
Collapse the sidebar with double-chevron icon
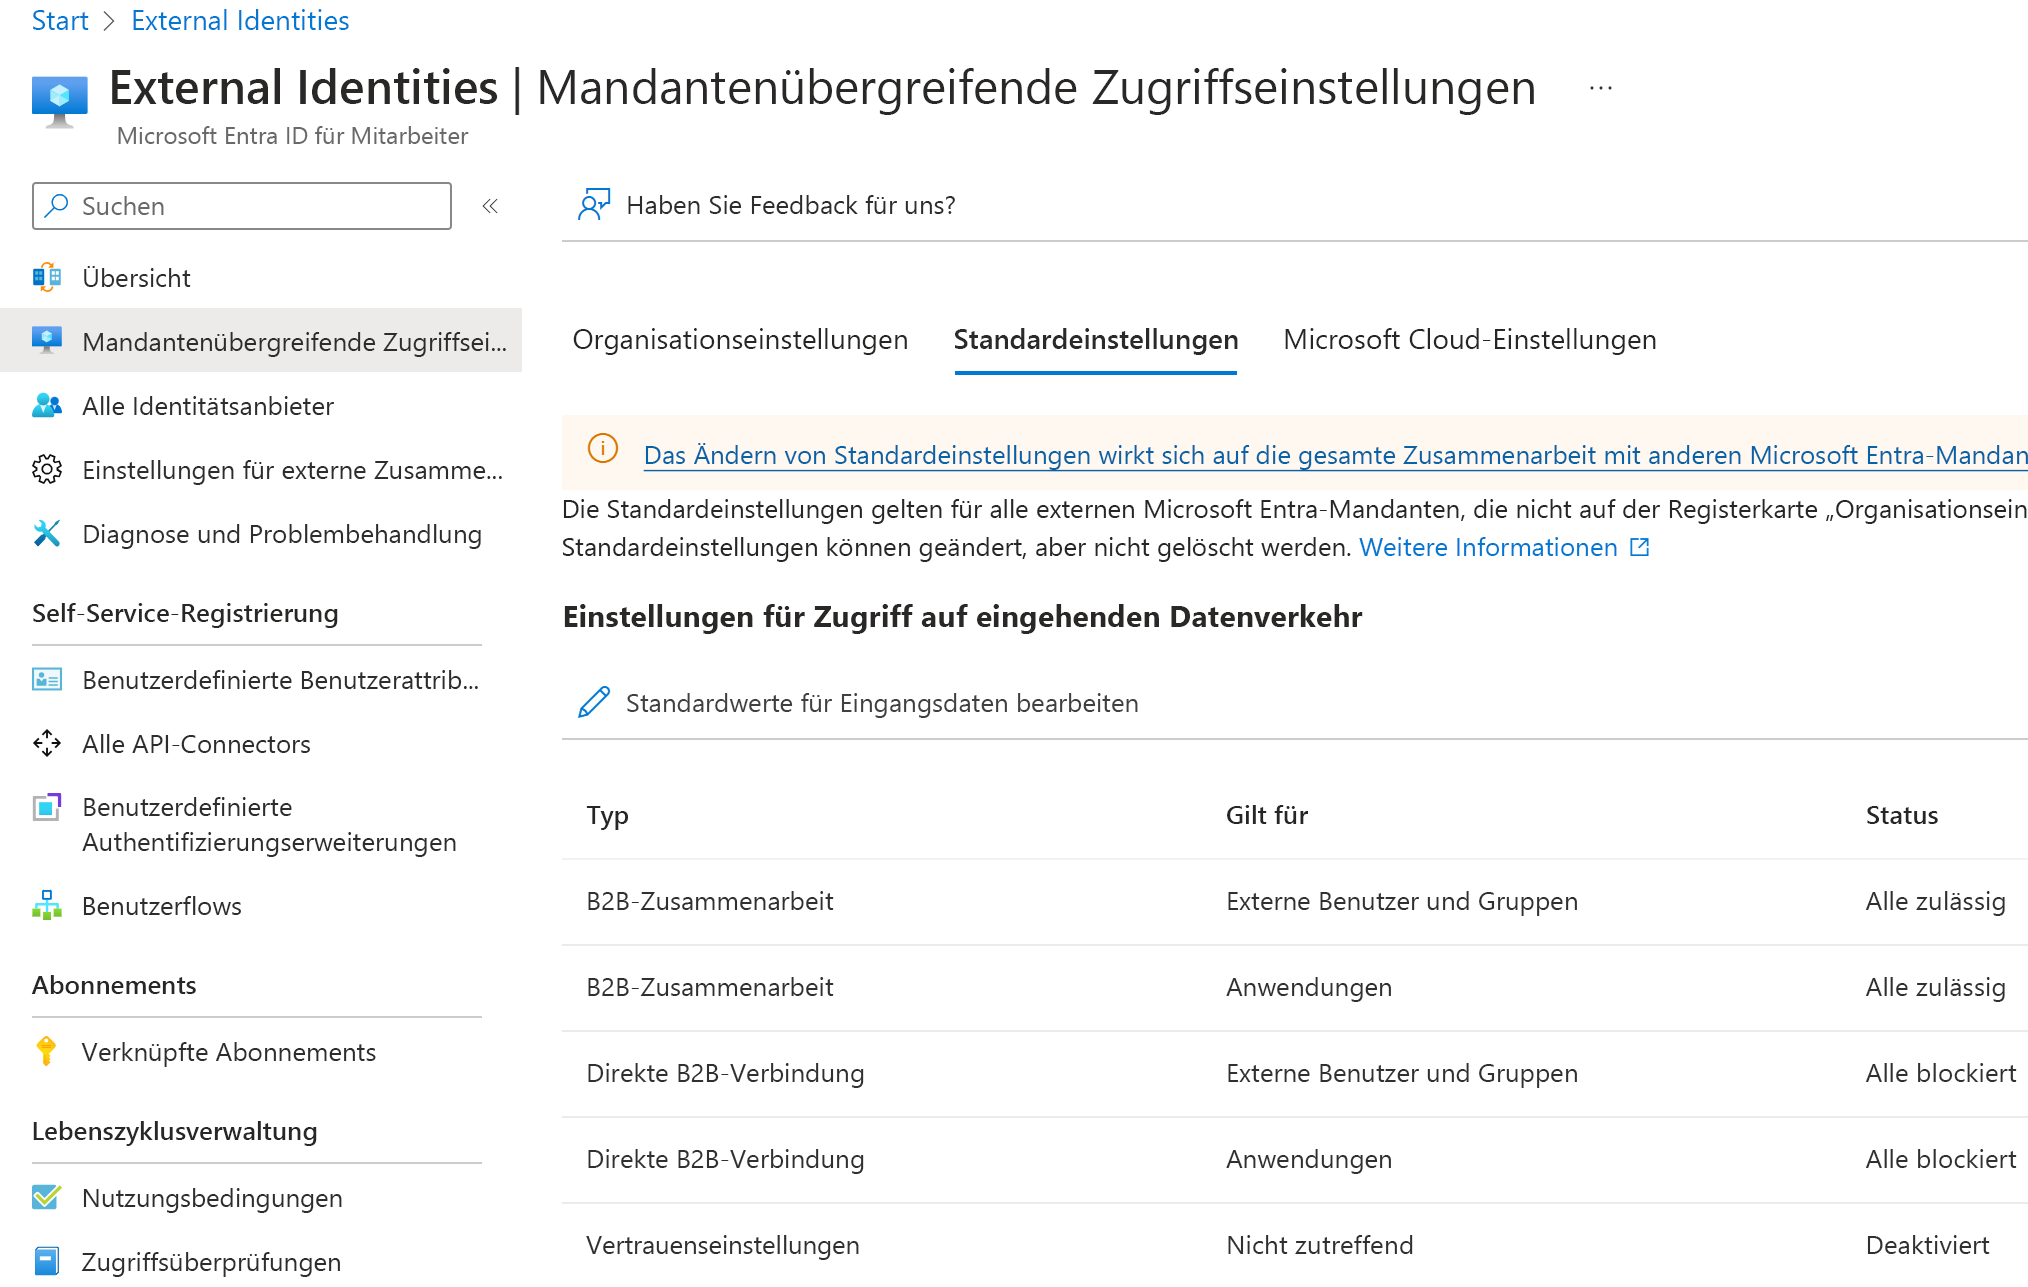(x=490, y=206)
